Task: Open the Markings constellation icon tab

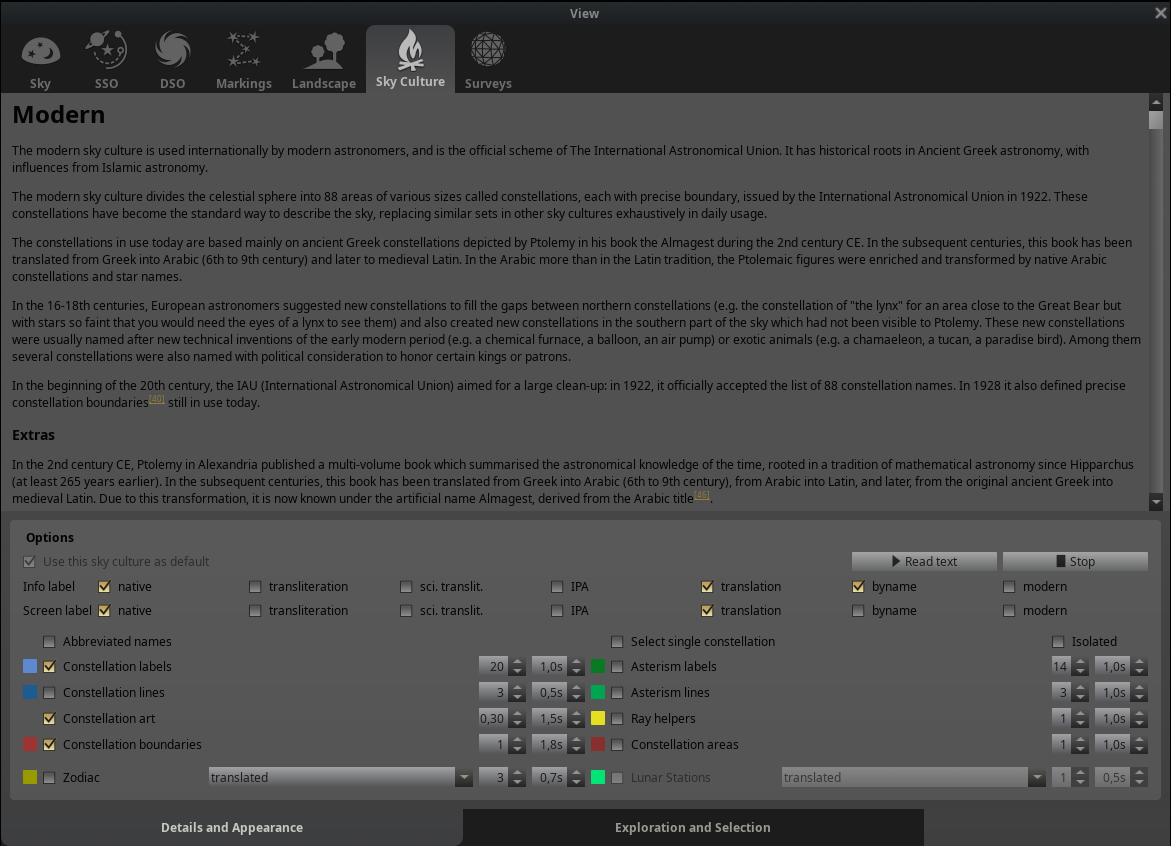Action: 243,50
